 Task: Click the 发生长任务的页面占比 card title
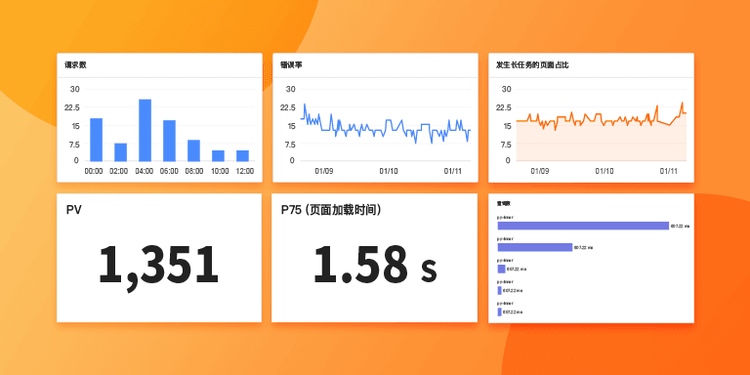click(532, 65)
